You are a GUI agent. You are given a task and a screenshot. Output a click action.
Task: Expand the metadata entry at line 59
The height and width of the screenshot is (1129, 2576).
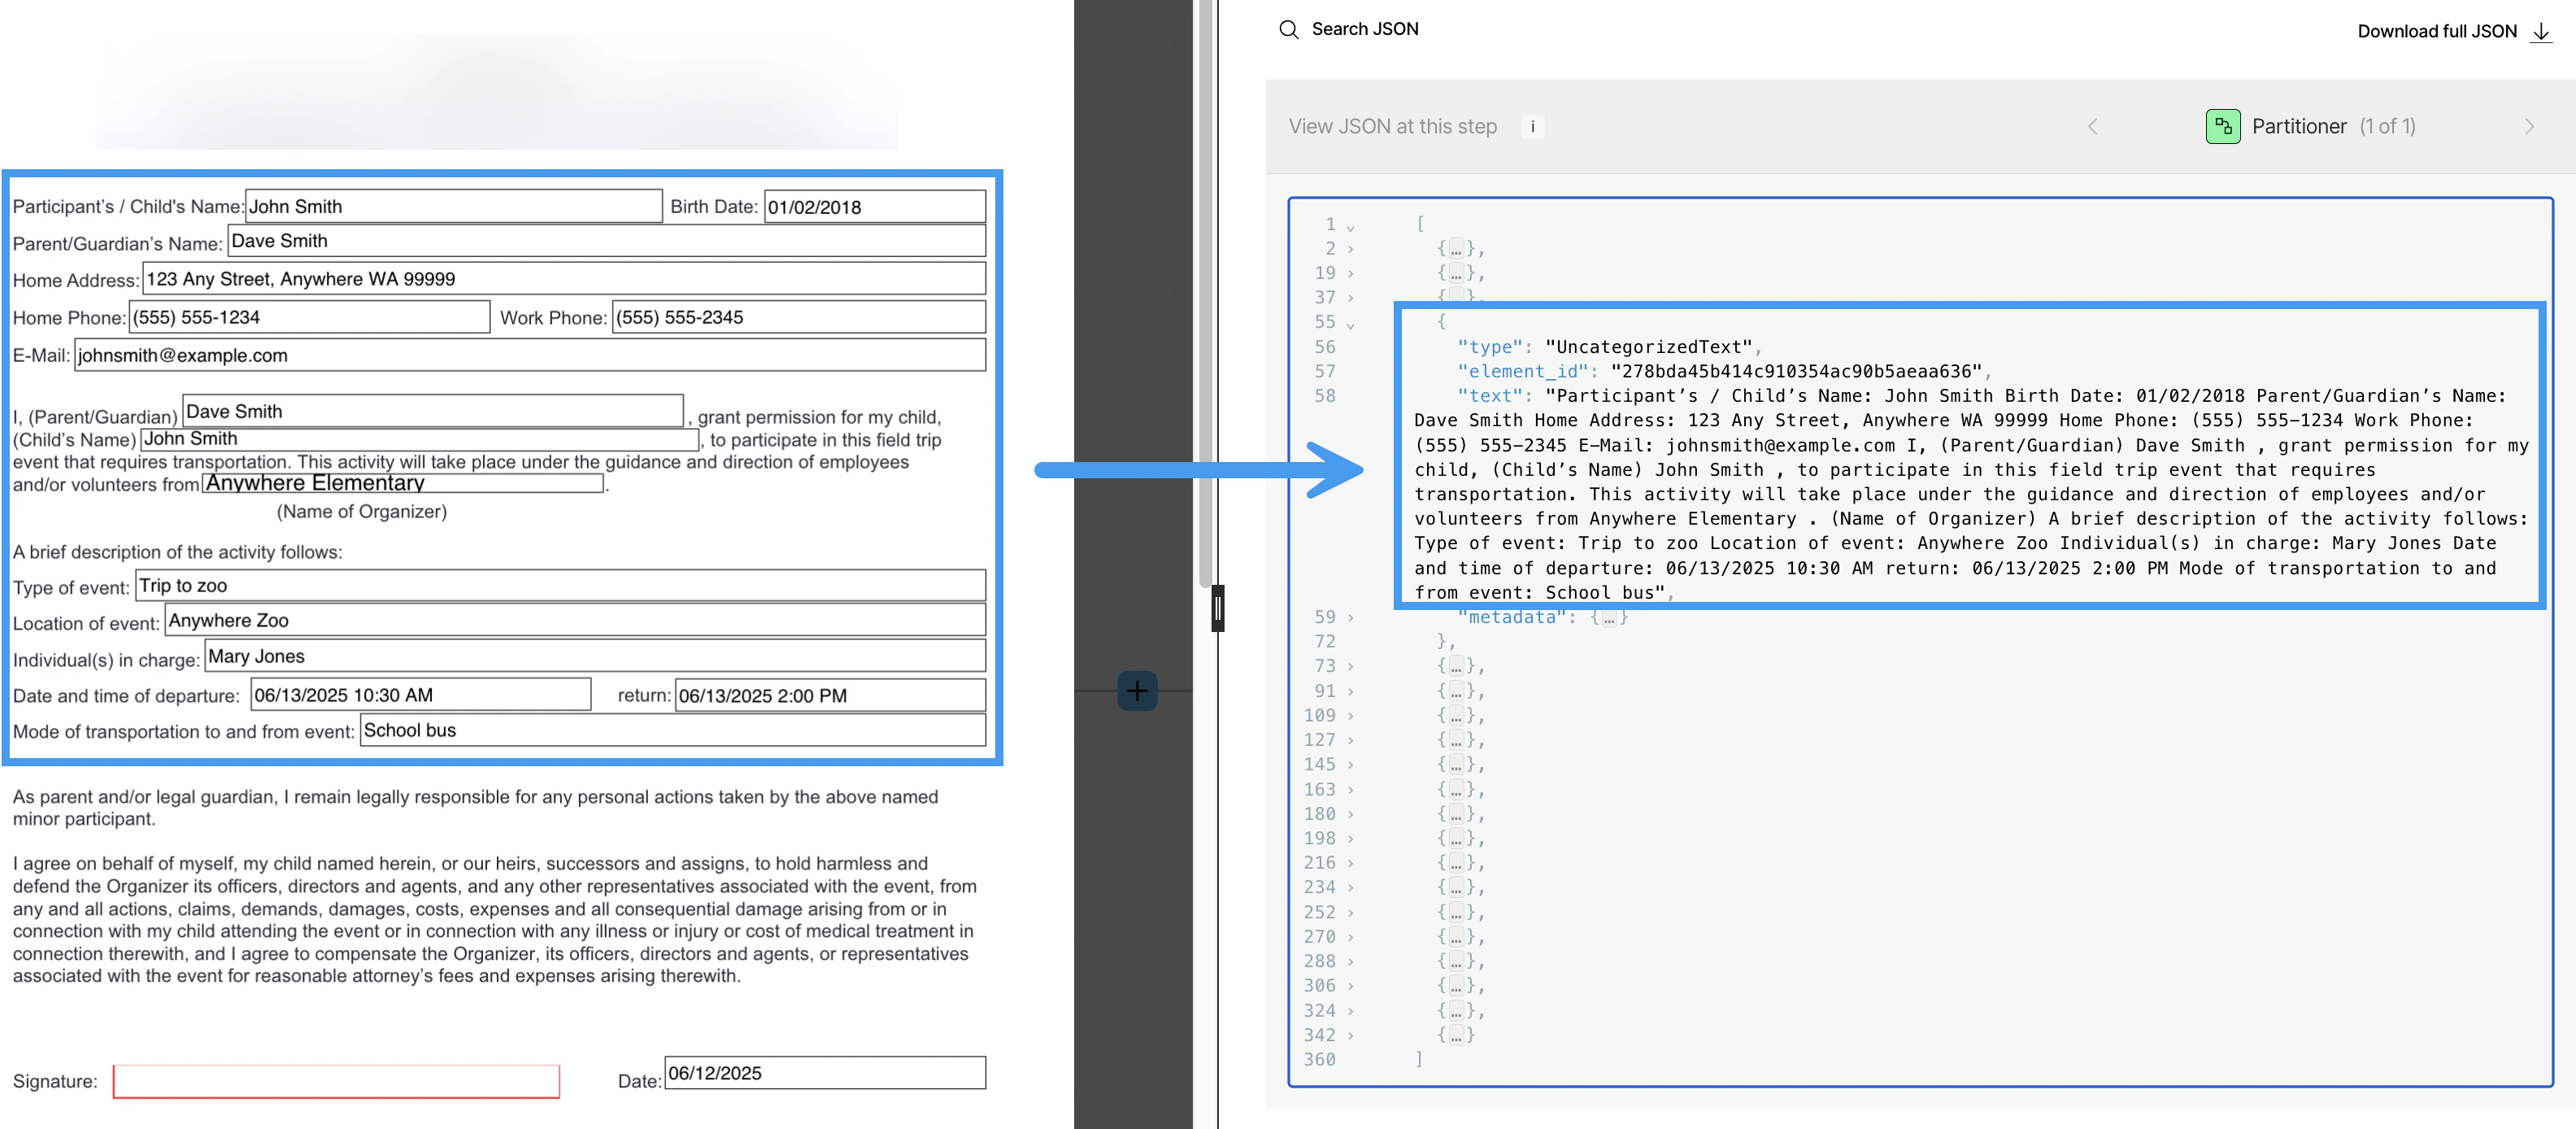[x=1350, y=618]
